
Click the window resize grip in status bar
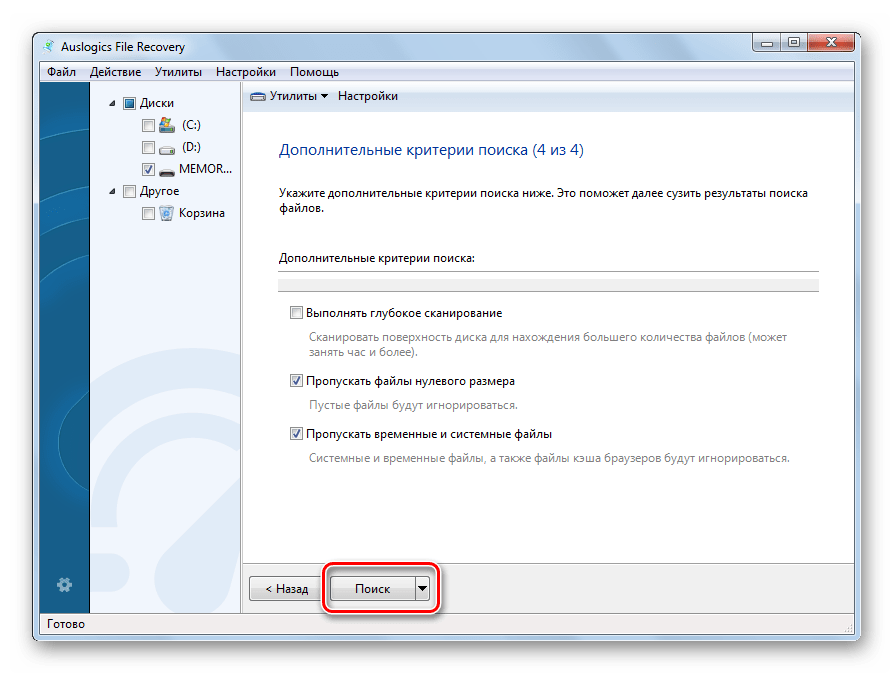(x=848, y=627)
